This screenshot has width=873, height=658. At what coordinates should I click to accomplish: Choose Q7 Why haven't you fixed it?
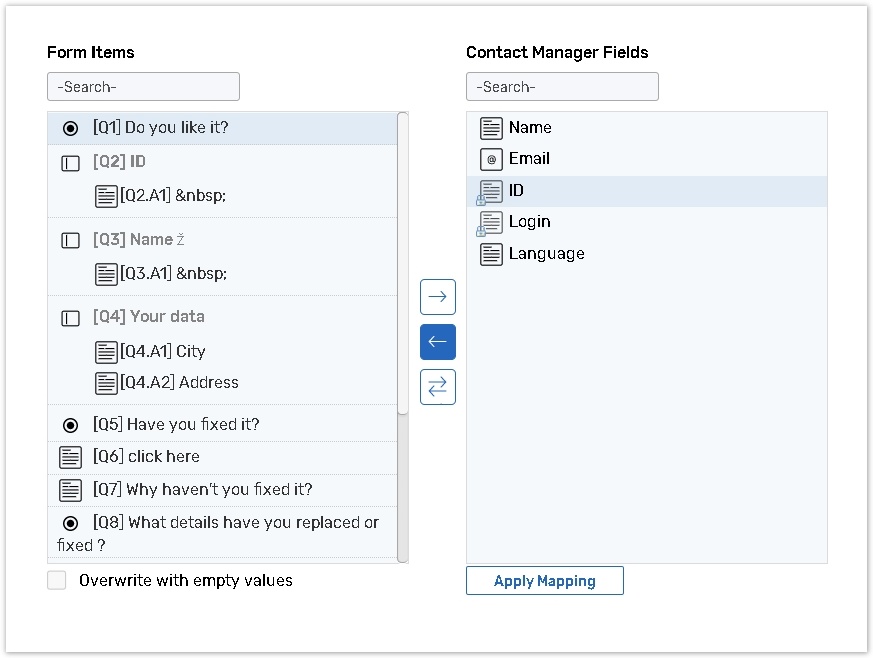coord(219,490)
